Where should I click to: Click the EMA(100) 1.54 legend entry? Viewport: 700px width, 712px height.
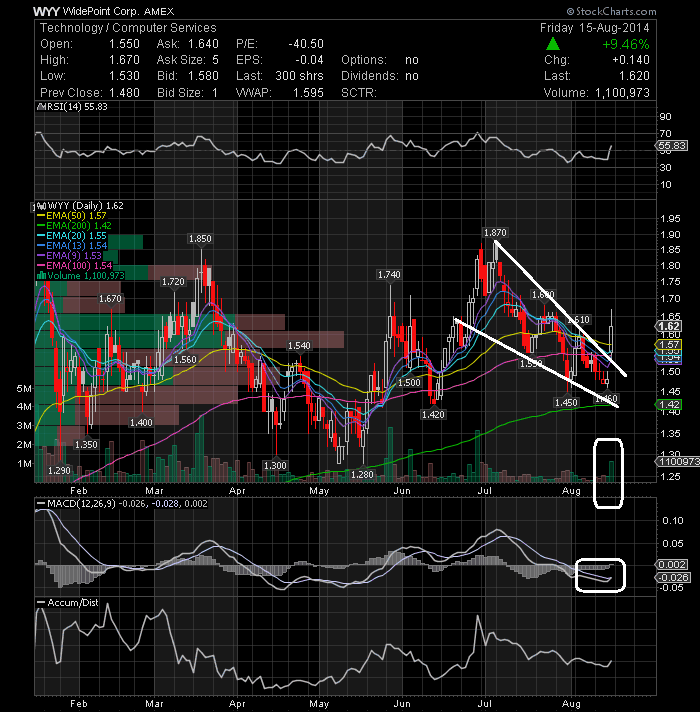(74, 266)
